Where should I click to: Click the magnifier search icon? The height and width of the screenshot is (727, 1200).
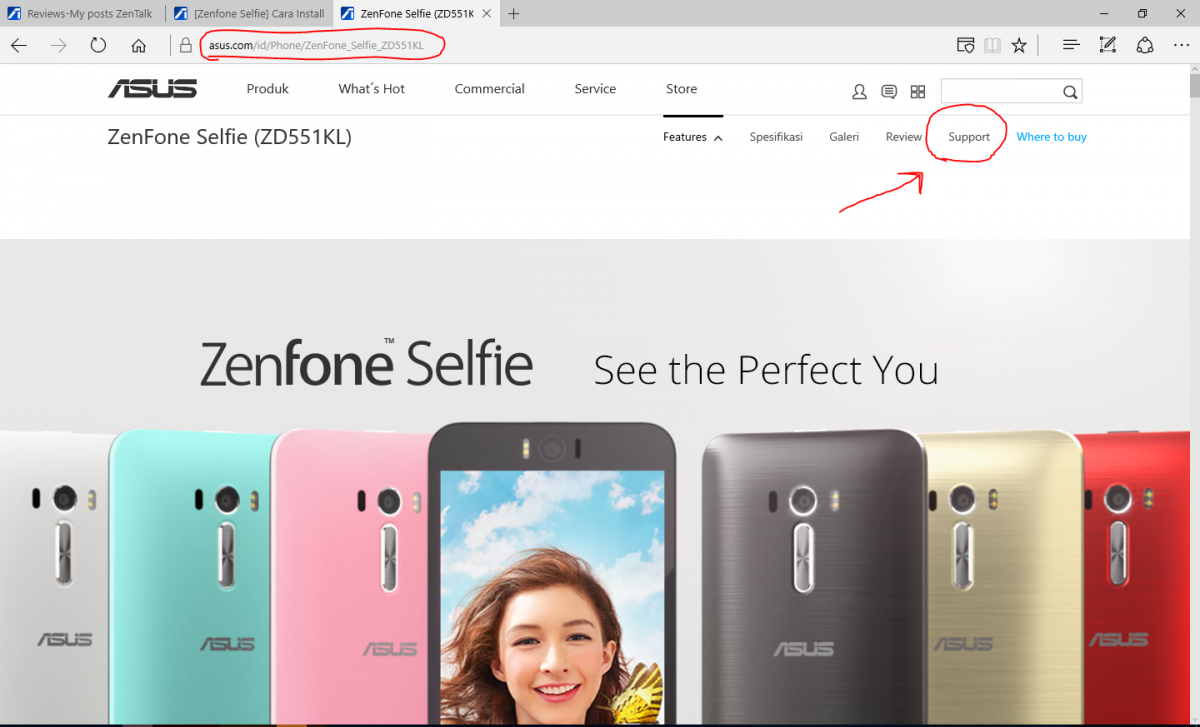[1070, 92]
